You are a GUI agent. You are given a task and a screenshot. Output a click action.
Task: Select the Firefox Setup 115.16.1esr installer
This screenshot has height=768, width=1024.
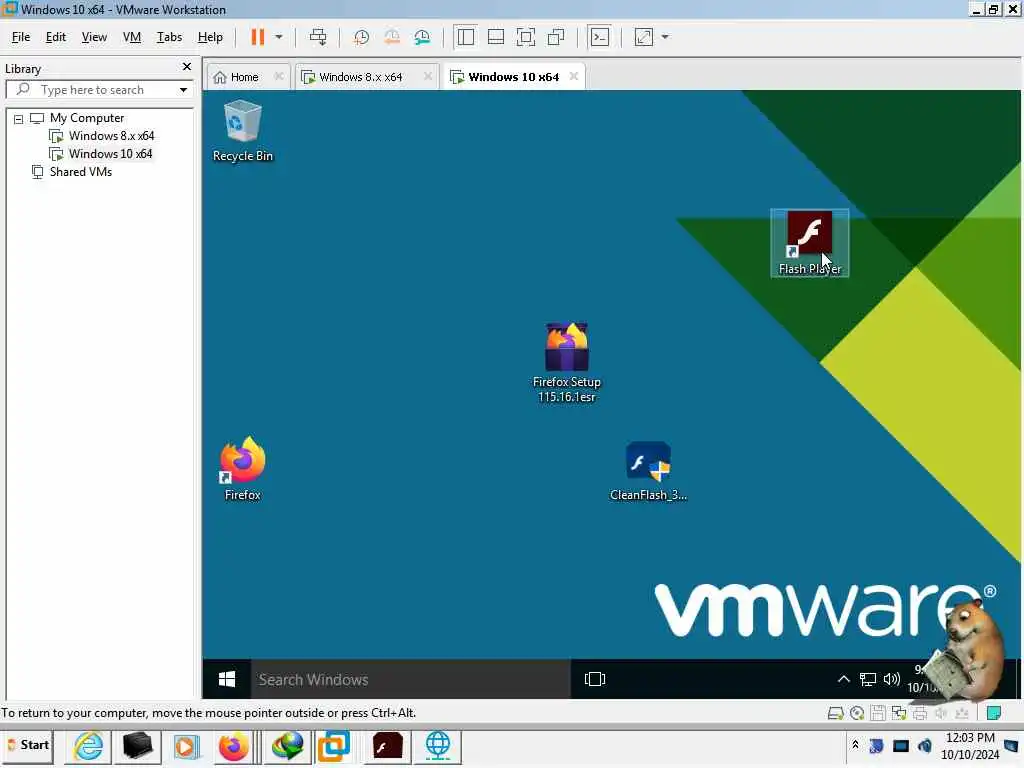click(567, 363)
